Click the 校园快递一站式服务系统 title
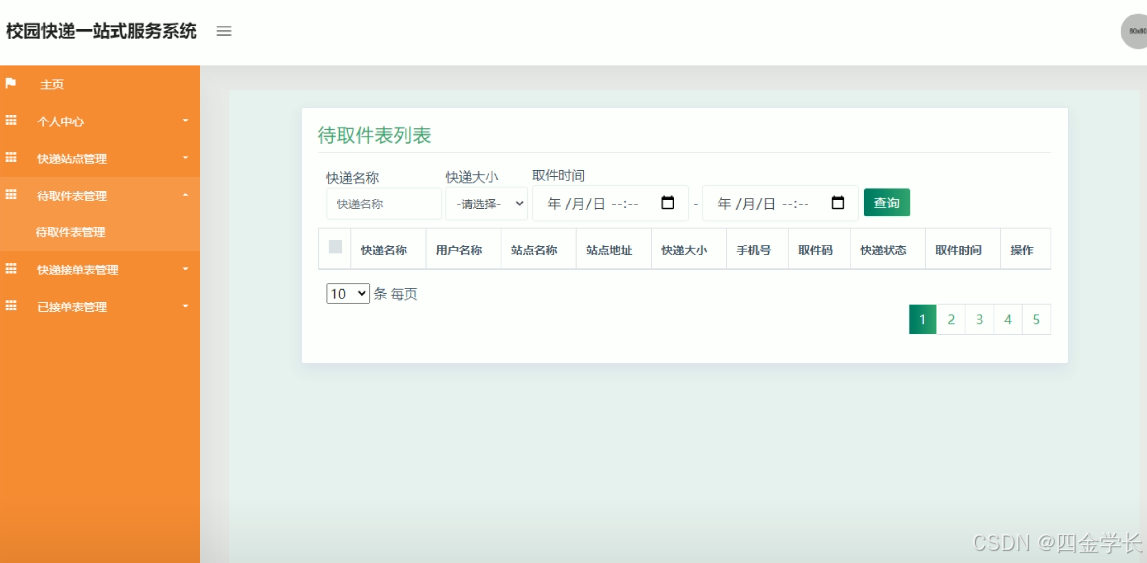The image size is (1147, 563). (x=101, y=31)
